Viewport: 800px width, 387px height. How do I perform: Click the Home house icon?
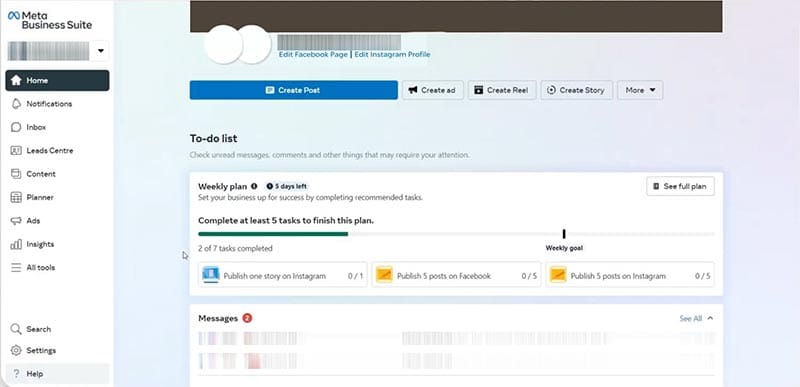coord(16,81)
